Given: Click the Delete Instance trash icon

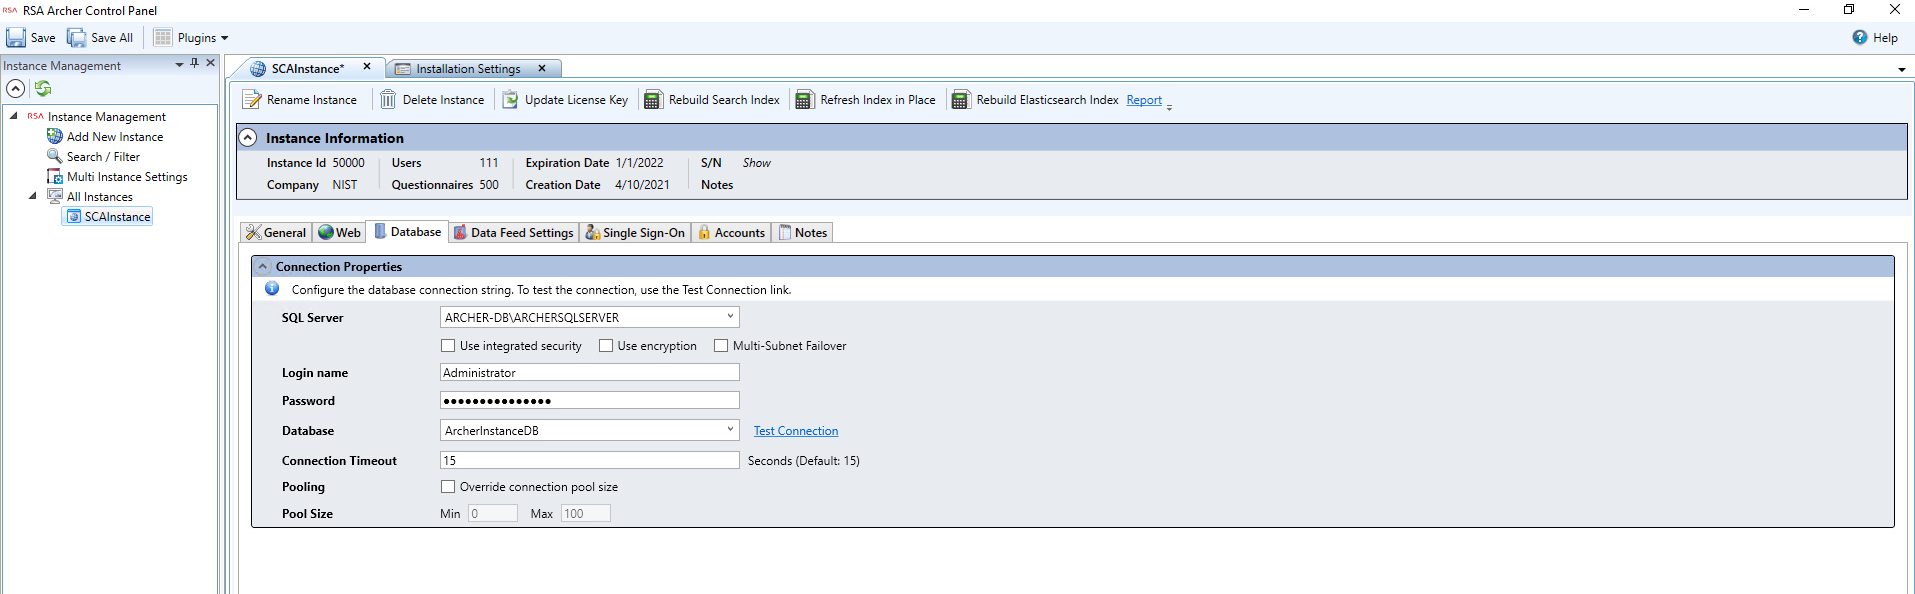Looking at the screenshot, I should point(388,100).
